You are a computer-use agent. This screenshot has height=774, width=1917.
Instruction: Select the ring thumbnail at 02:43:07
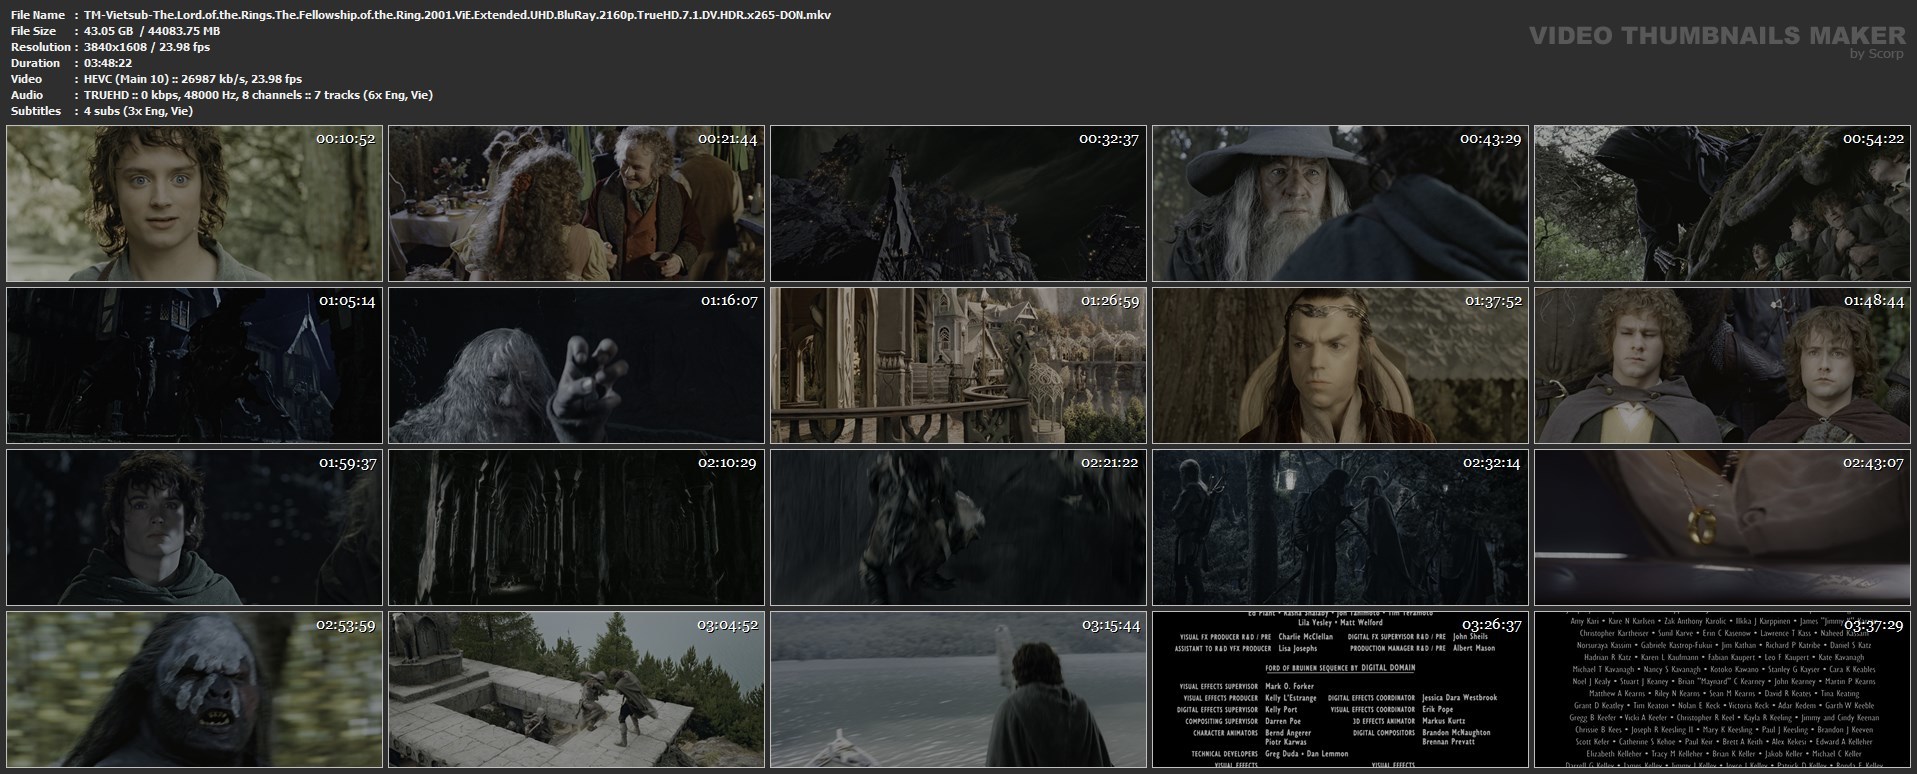click(1722, 528)
